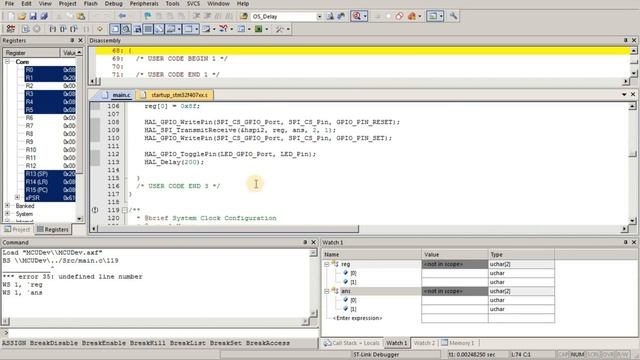Screen dimensions: 640x360
Task: Toggle auto-hide pin on Command panel
Action: pyautogui.click(x=305, y=242)
